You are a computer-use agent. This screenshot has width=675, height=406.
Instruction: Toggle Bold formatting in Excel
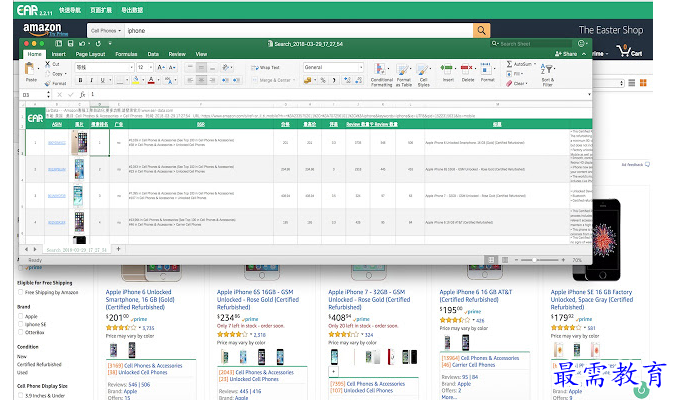tap(81, 80)
